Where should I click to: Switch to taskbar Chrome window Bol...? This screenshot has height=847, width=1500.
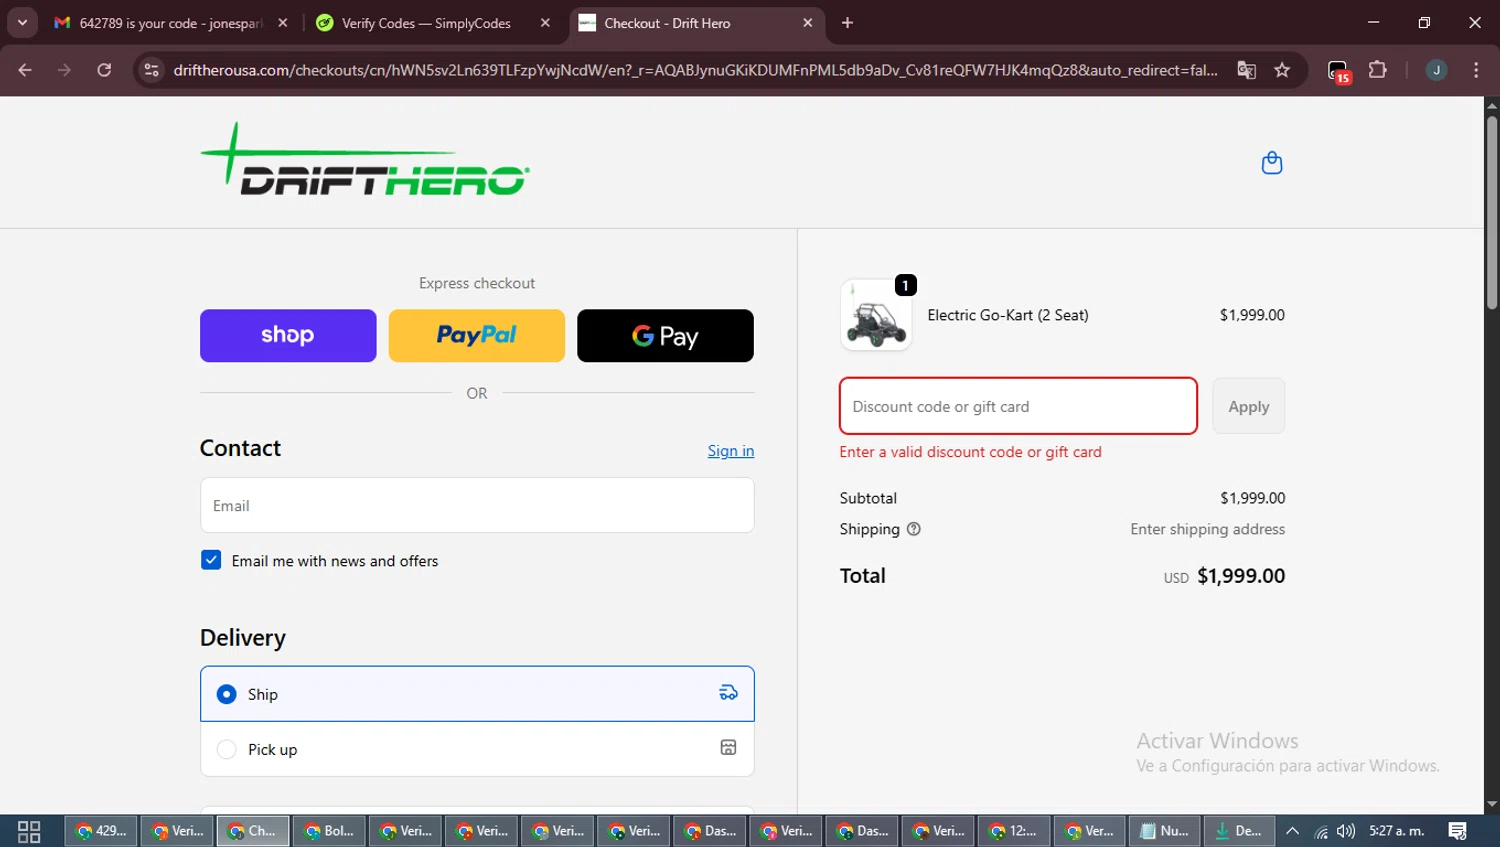click(x=330, y=831)
